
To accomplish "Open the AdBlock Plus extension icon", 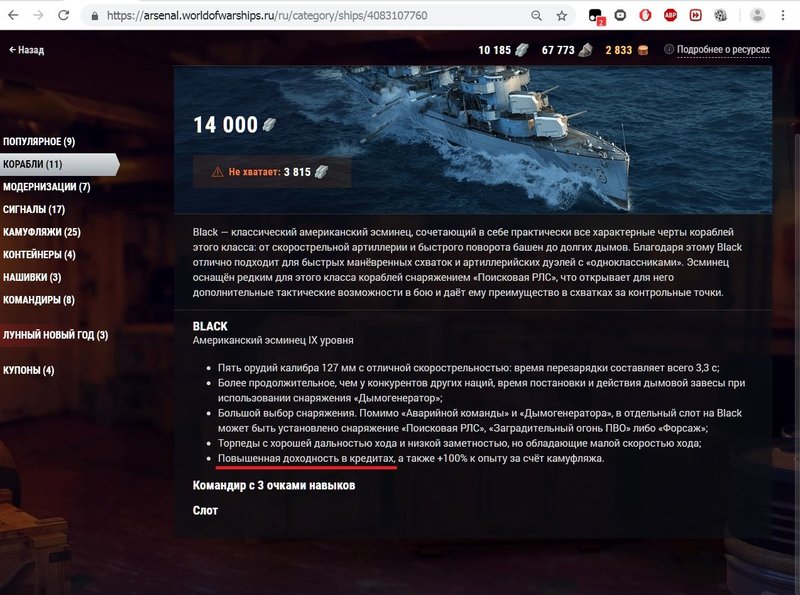I will (670, 15).
